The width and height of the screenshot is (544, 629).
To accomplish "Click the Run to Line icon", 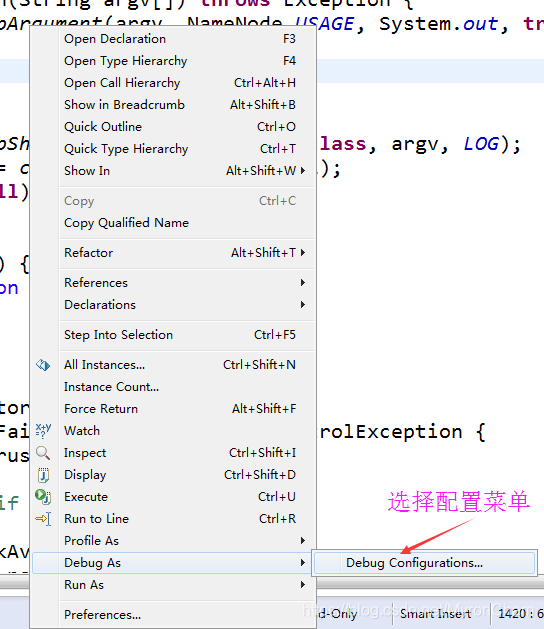I will pos(43,519).
